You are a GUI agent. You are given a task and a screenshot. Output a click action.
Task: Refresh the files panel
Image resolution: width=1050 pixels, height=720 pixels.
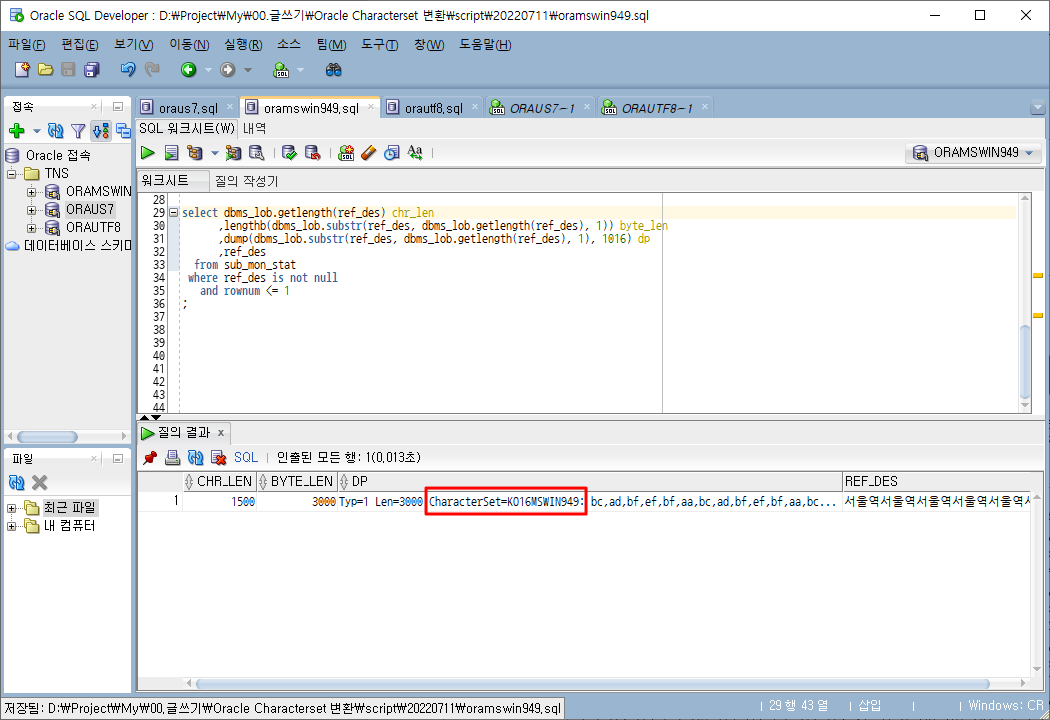tap(17, 482)
